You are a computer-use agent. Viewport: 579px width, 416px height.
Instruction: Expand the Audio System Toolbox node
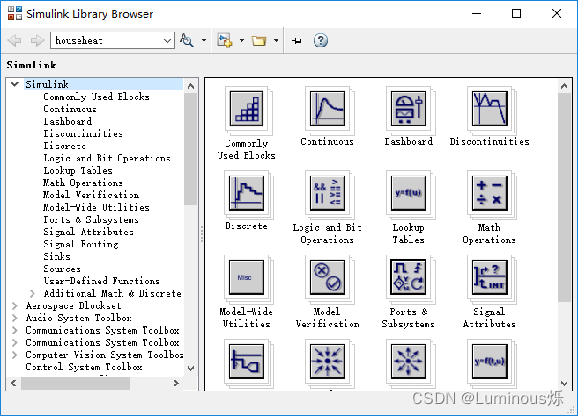15,318
